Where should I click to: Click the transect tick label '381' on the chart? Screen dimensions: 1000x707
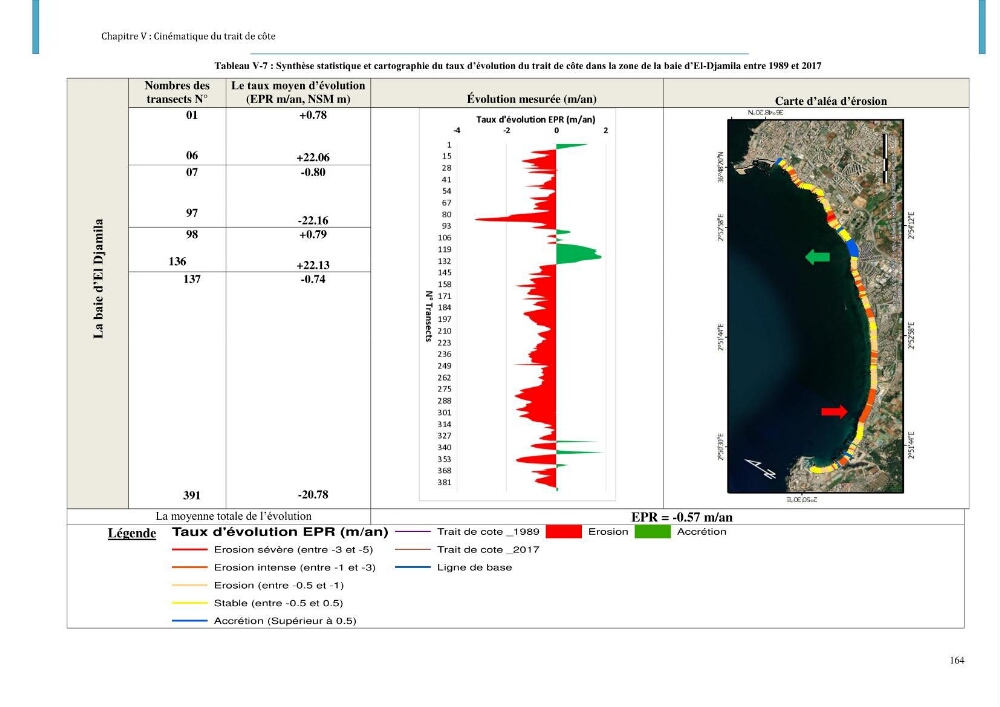coord(445,483)
